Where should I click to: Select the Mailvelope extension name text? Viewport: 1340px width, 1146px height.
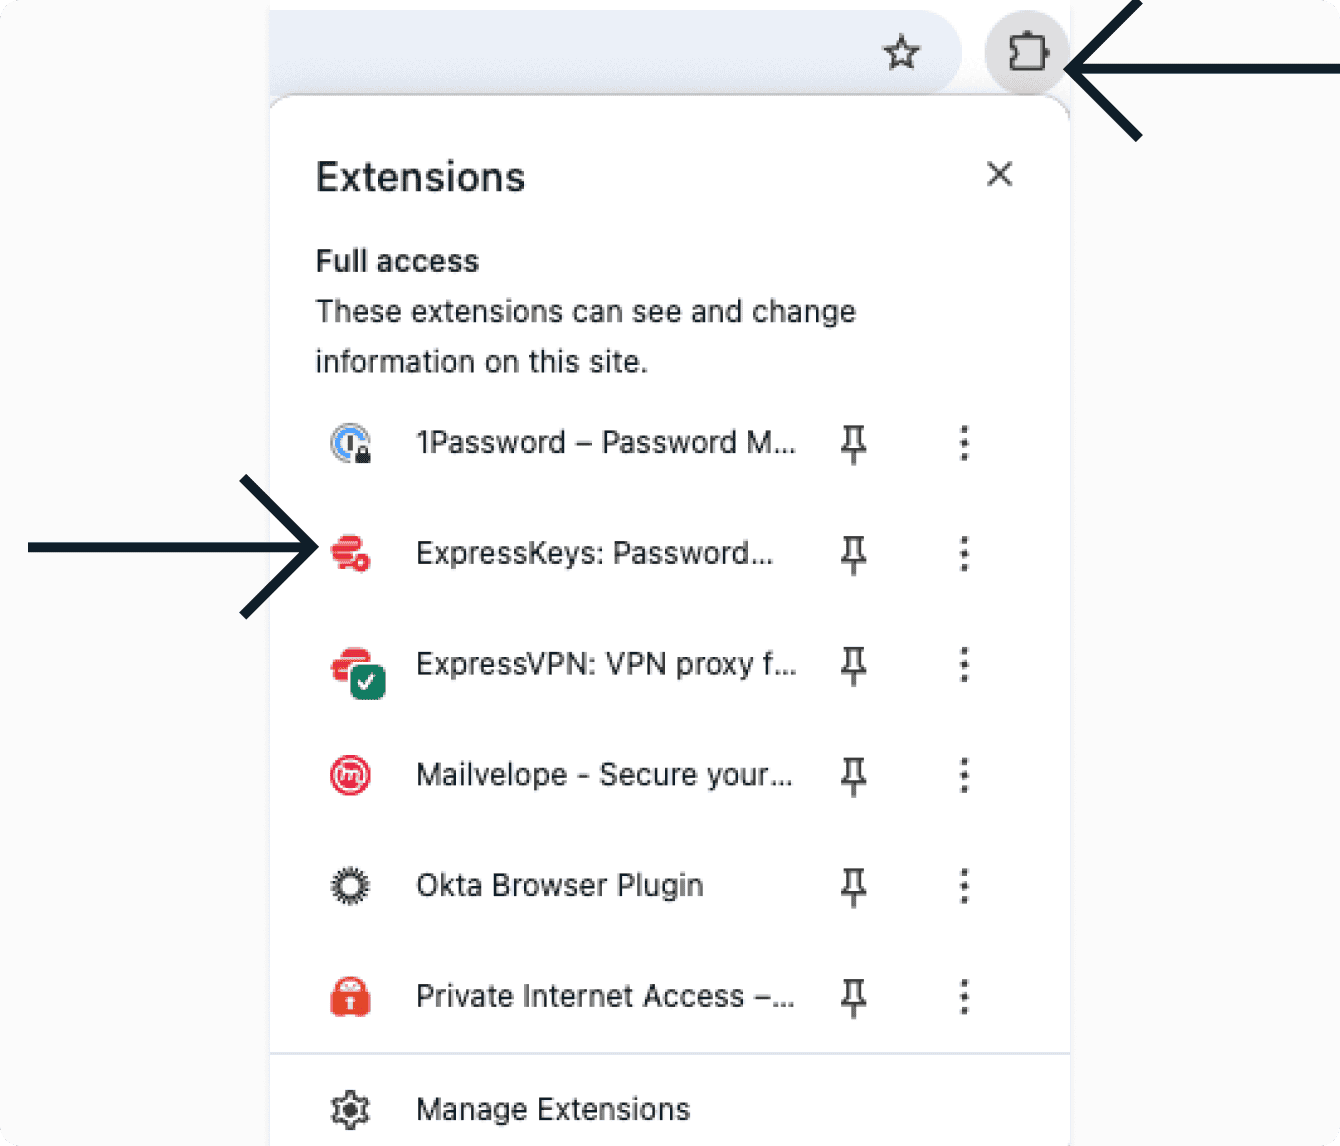(x=604, y=775)
